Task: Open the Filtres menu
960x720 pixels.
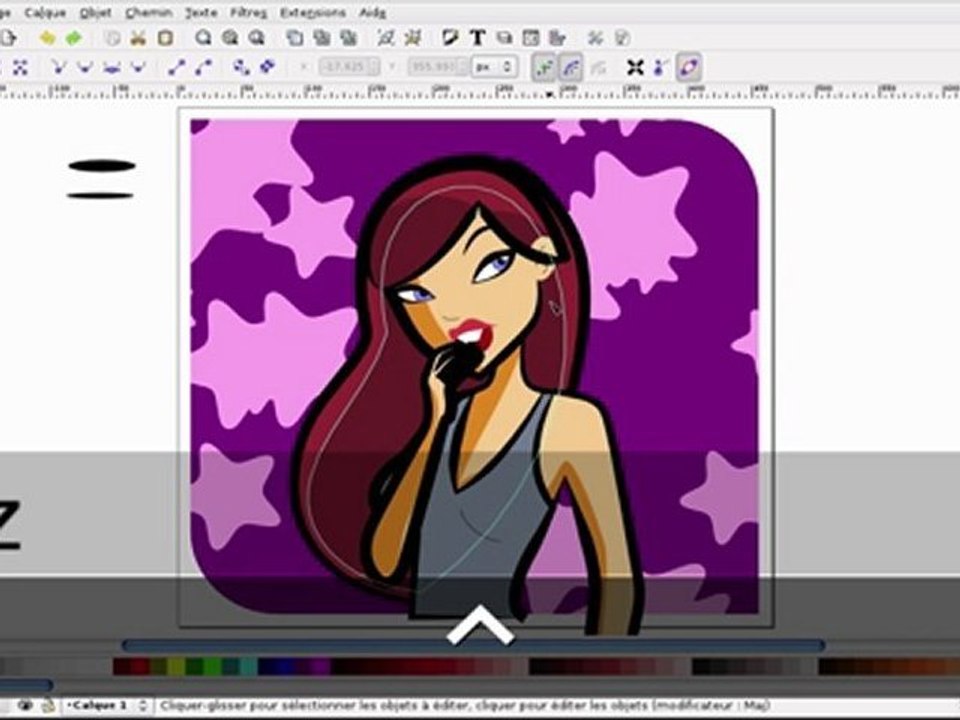Action: click(x=249, y=12)
